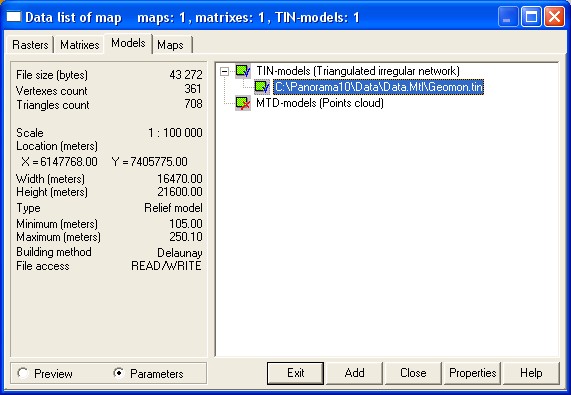Click the Triangles count value 708

193,104
